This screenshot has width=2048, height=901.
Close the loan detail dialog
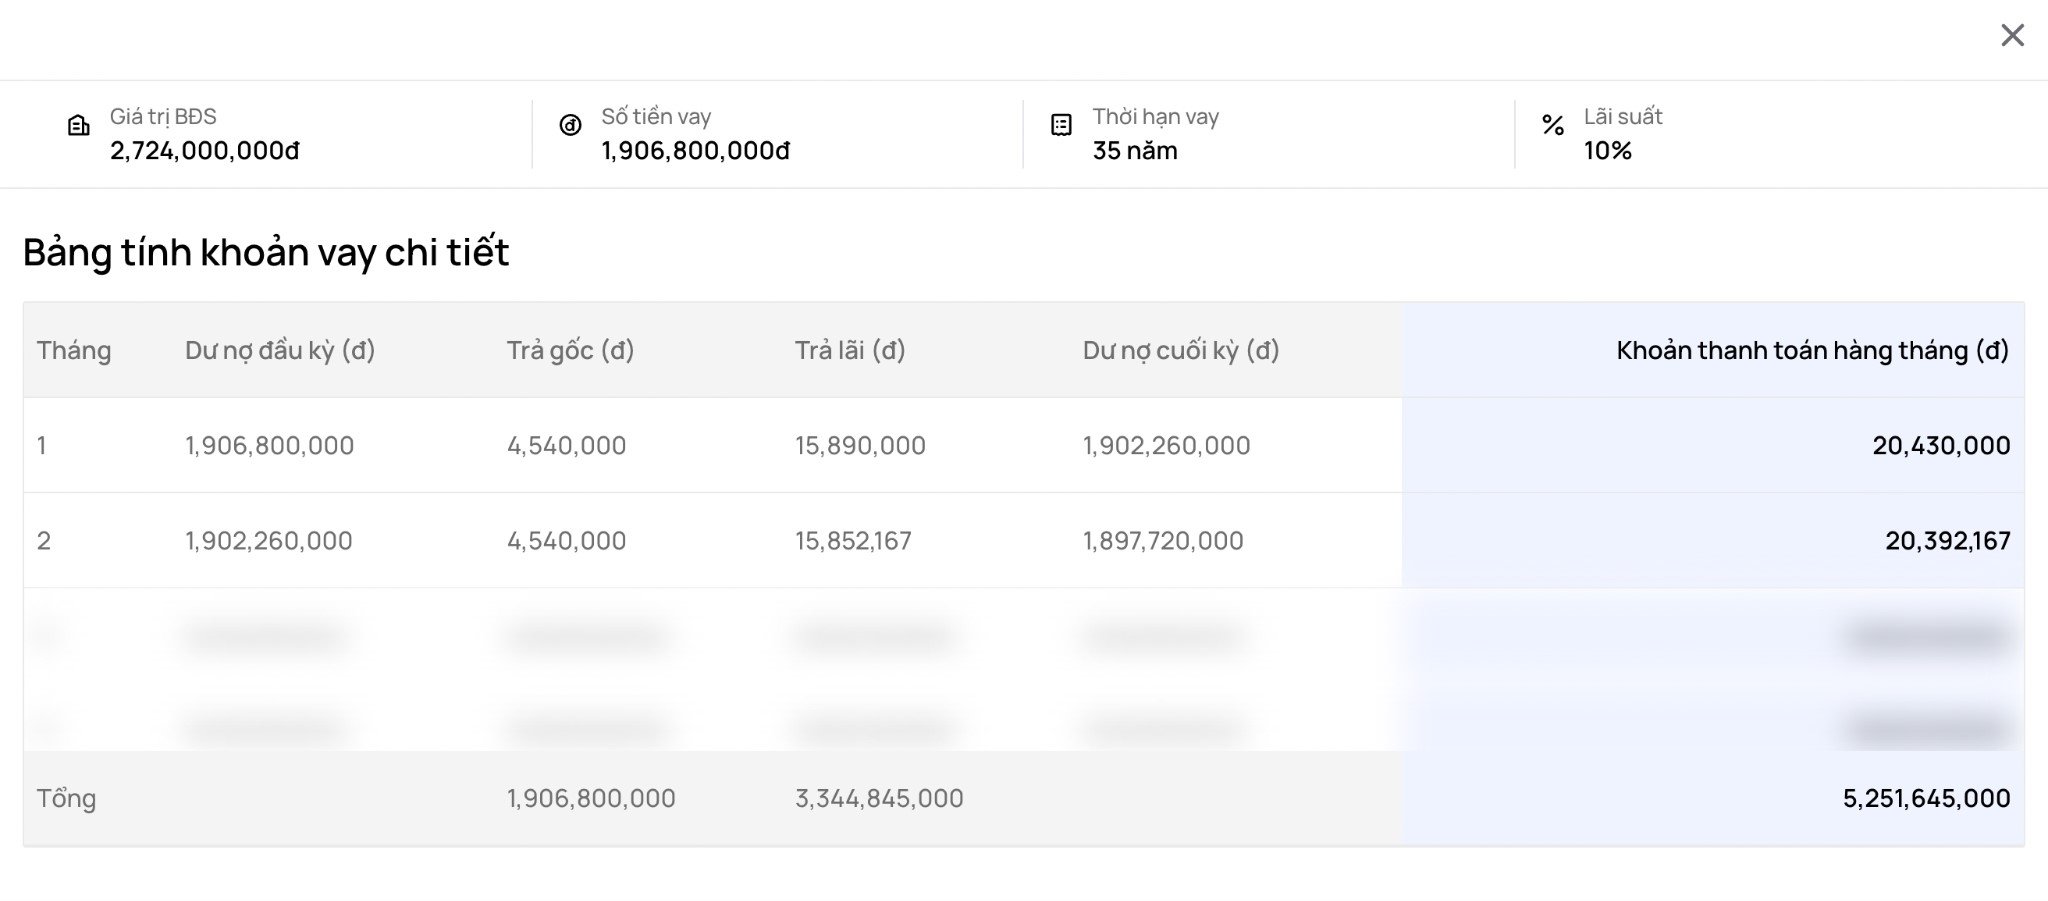pyautogui.click(x=2012, y=35)
